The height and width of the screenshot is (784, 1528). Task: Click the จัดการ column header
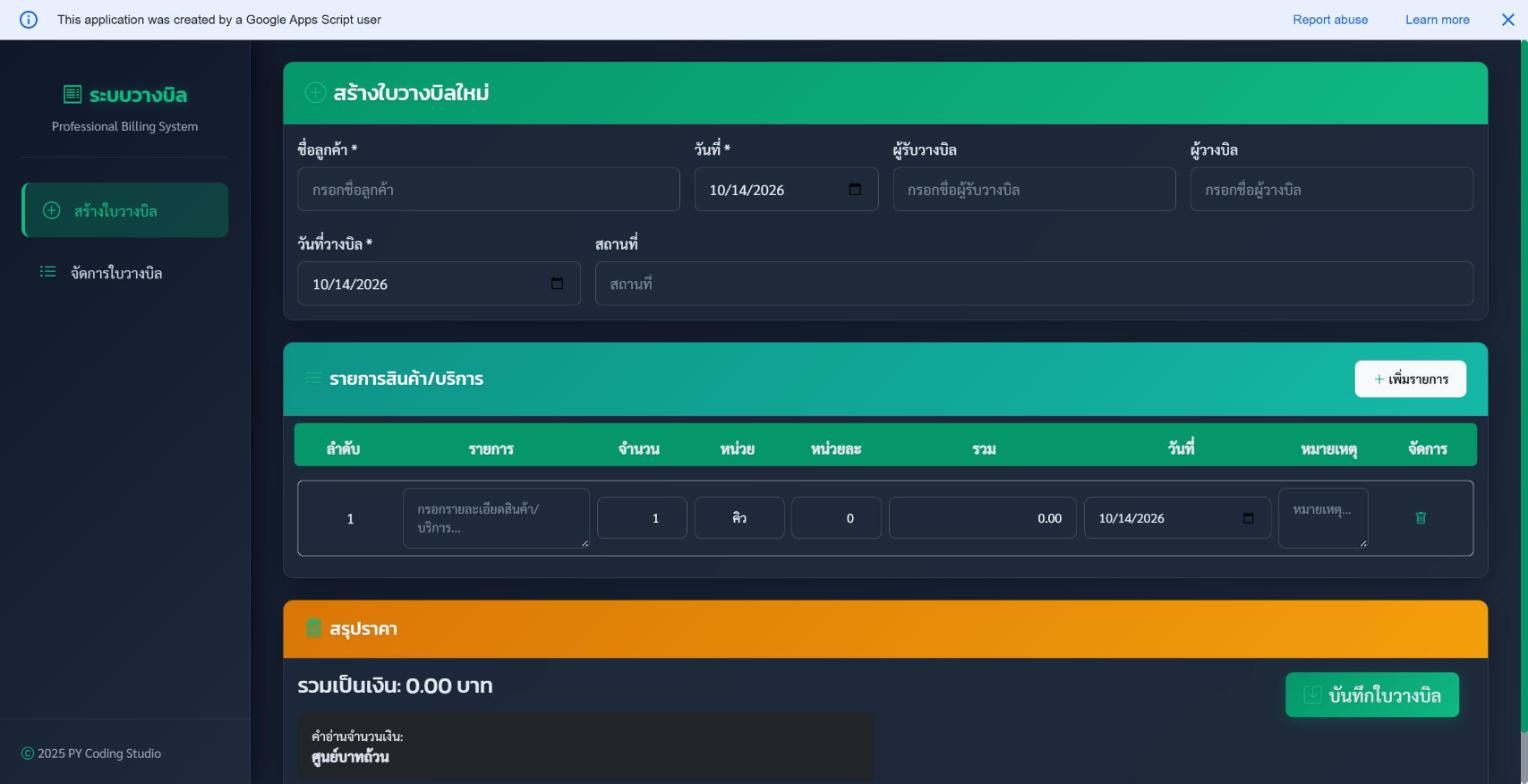pyautogui.click(x=1427, y=449)
